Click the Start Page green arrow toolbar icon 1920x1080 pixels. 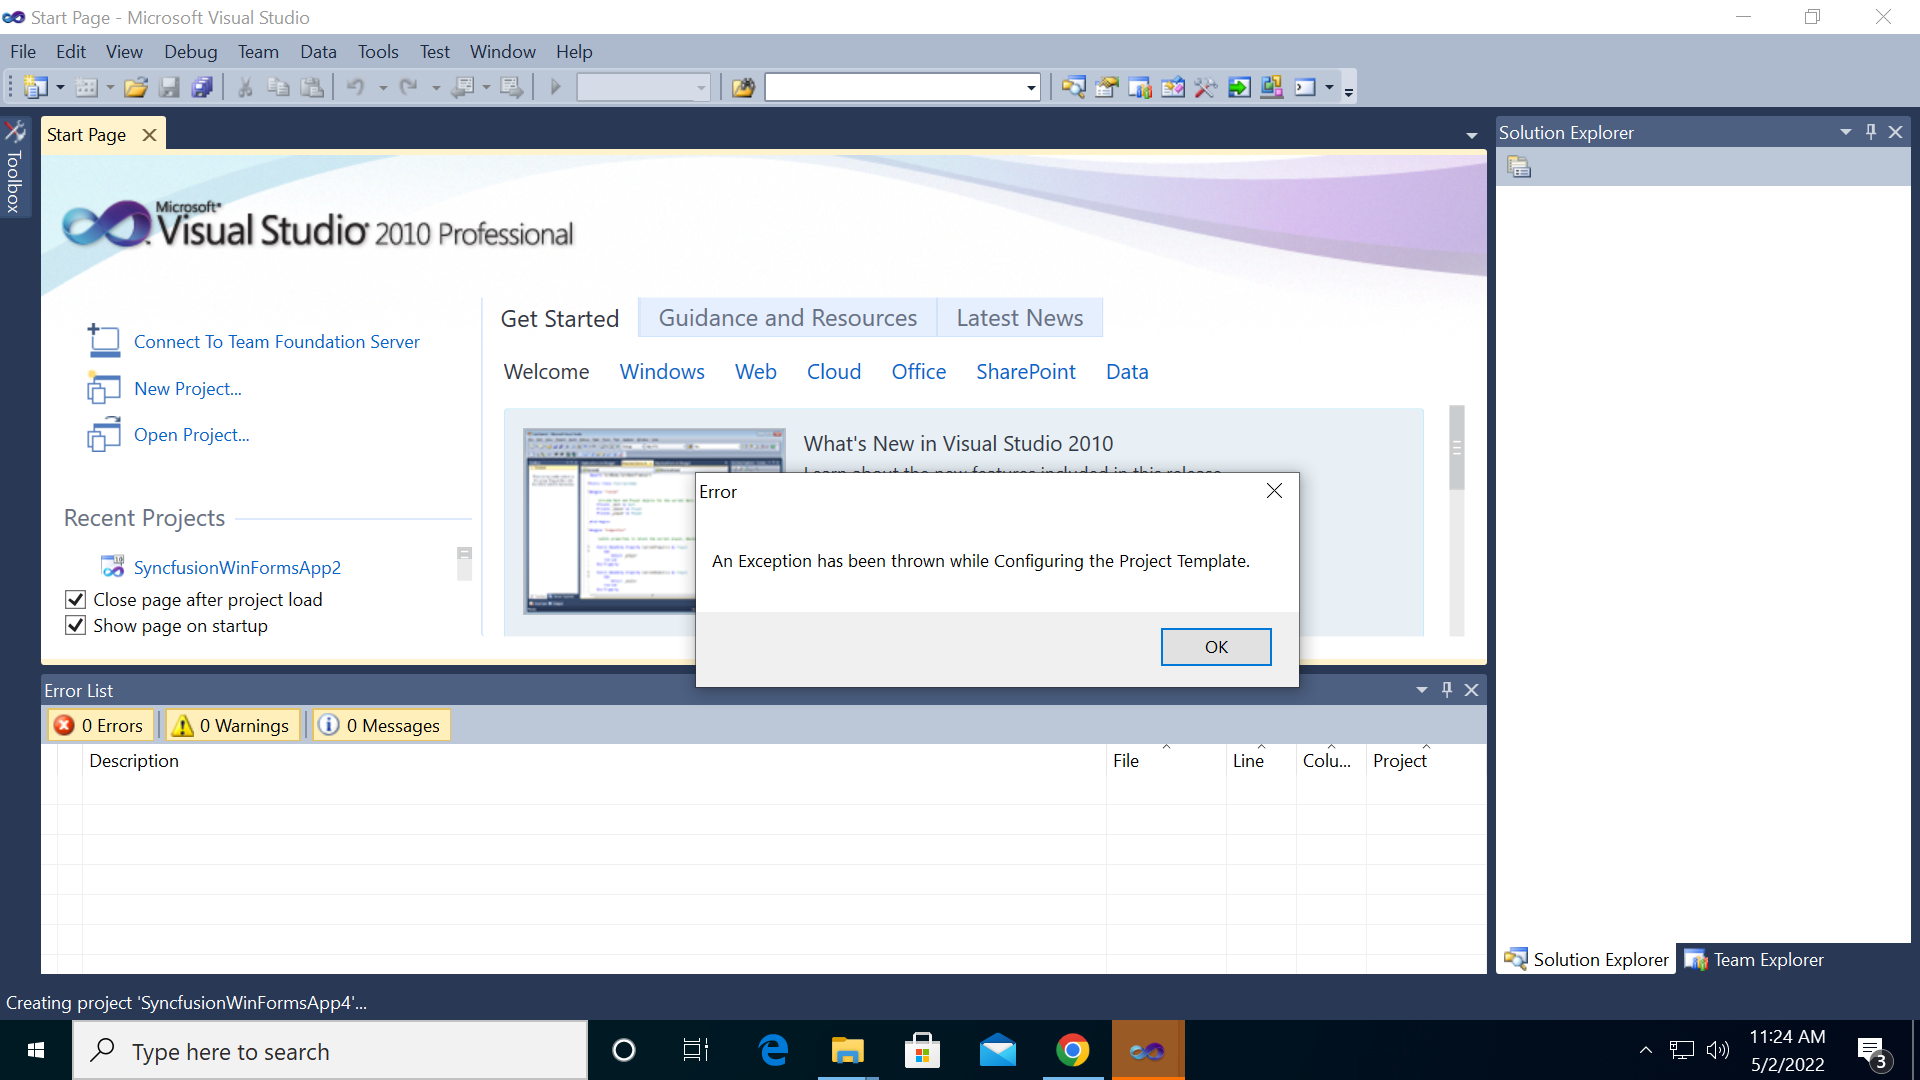(1238, 88)
